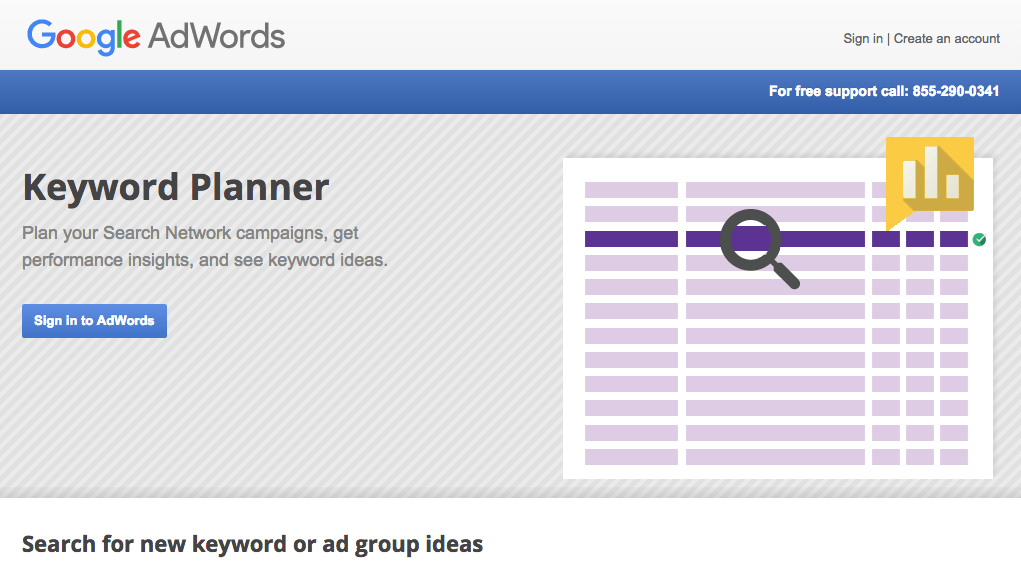Image resolution: width=1021 pixels, height=568 pixels.
Task: Click the 'For free support call' text
Action: point(838,91)
